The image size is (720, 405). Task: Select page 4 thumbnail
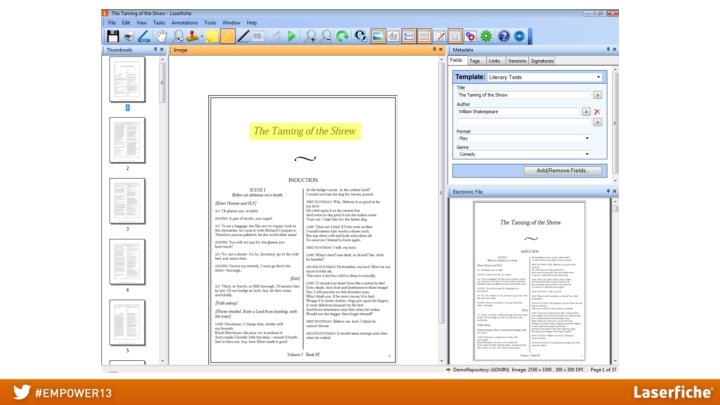click(127, 262)
